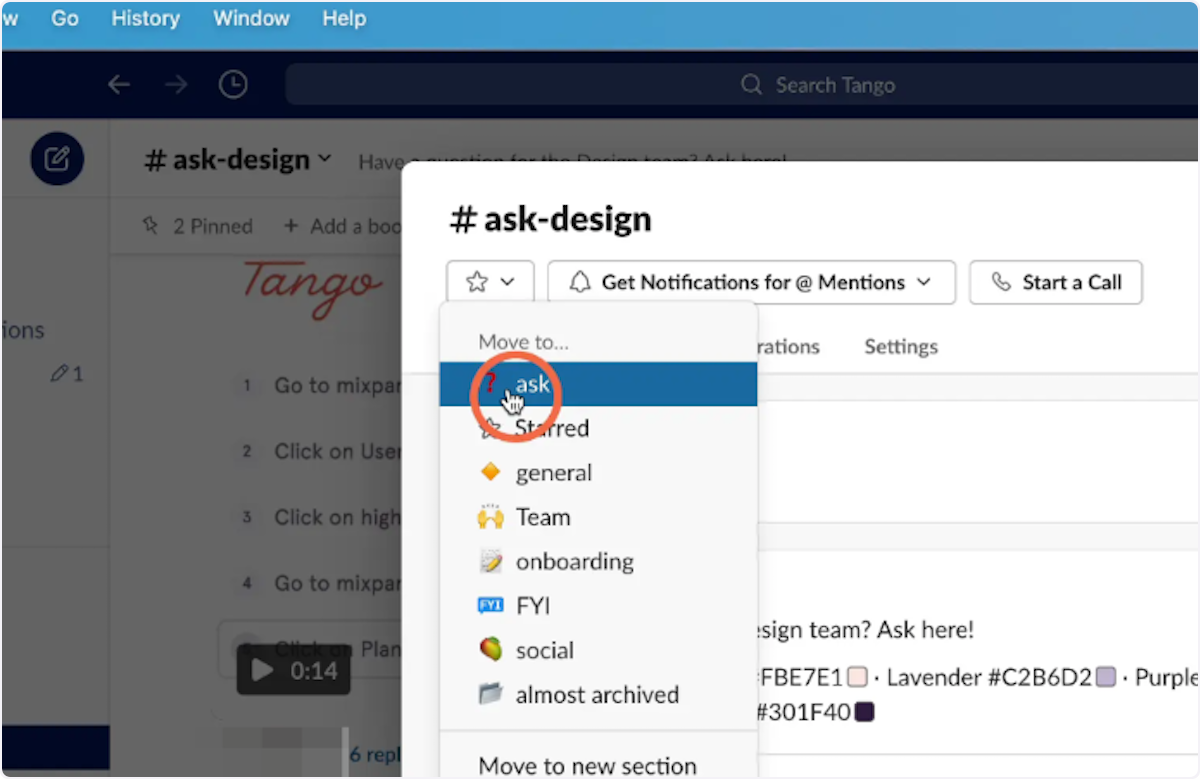Image resolution: width=1200 pixels, height=779 pixels.
Task: Open the Help menu
Action: (x=344, y=18)
